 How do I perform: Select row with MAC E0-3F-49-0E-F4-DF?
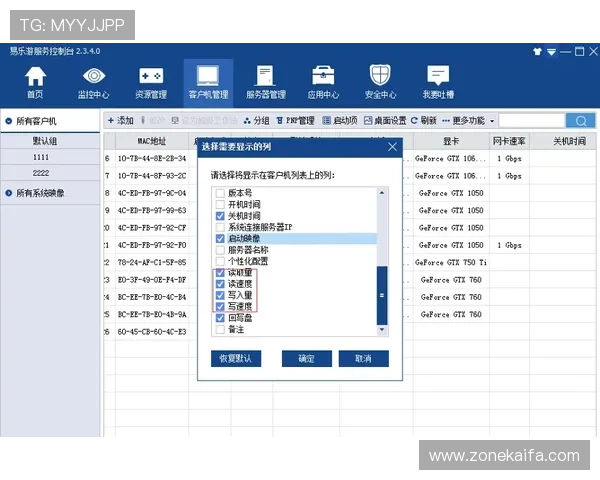[x=152, y=280]
